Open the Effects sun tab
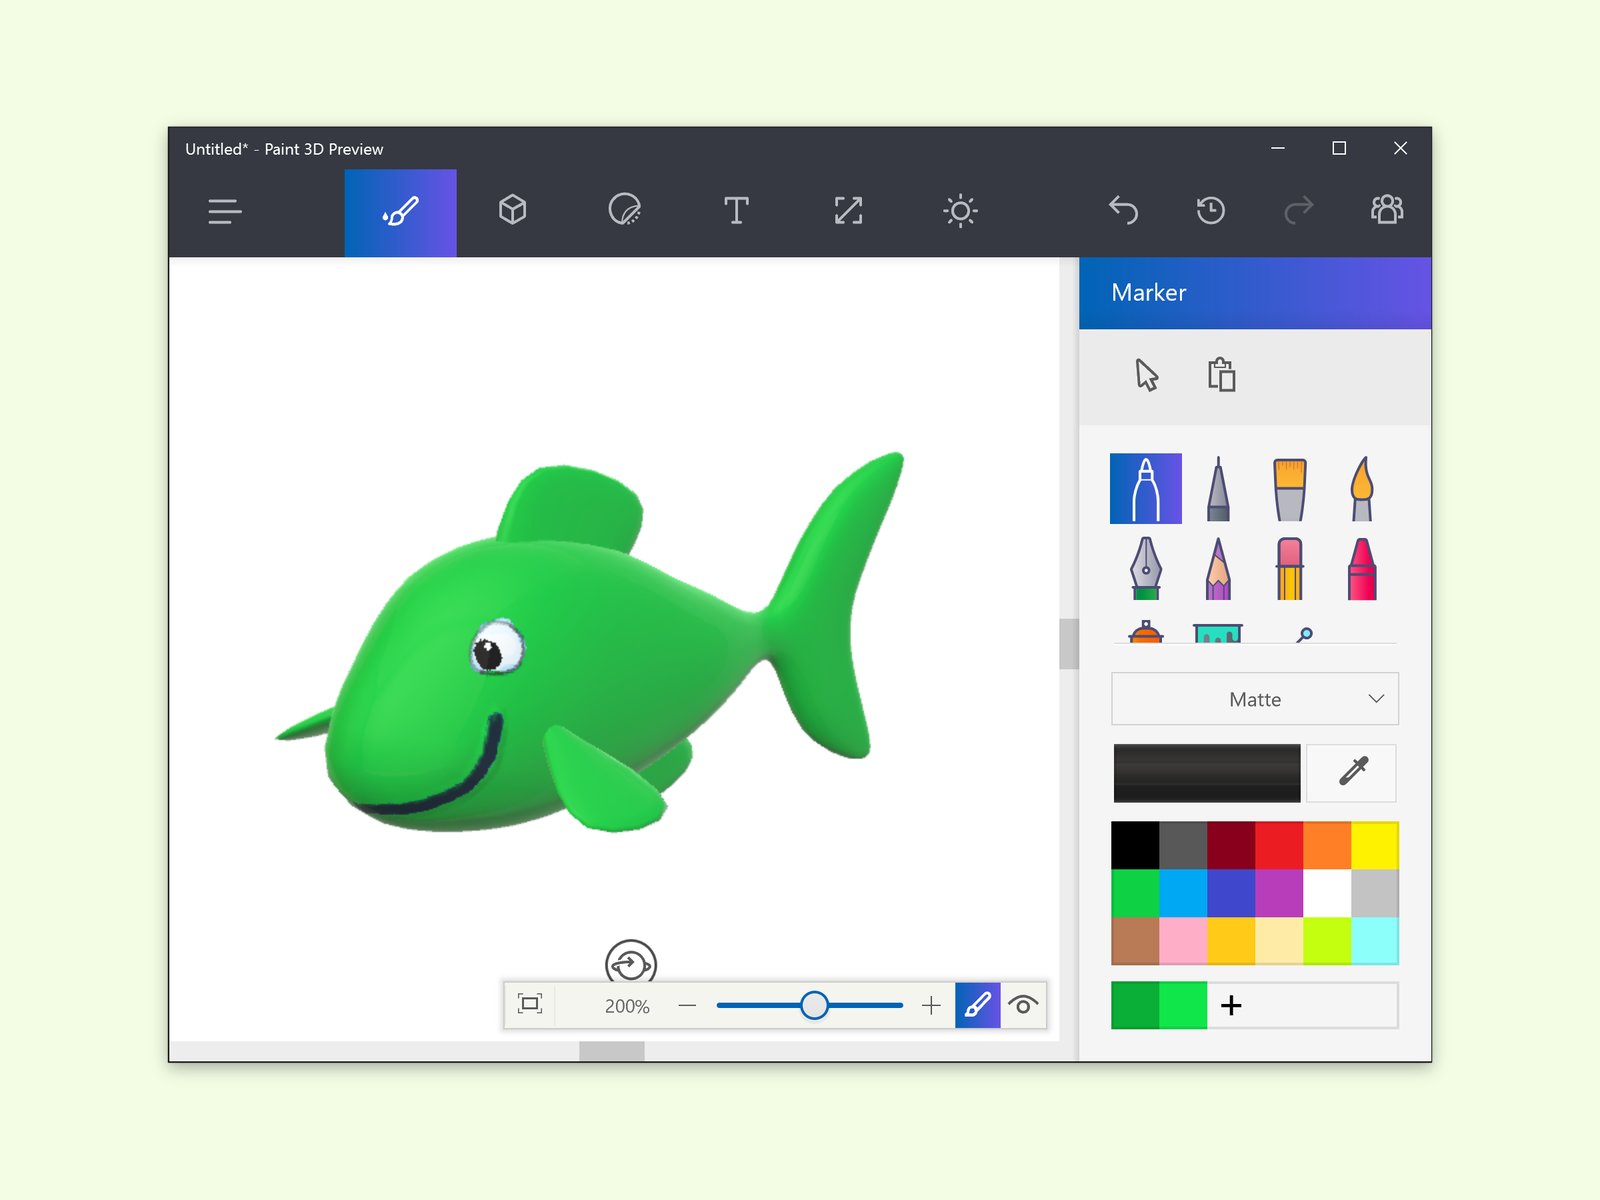 coord(960,210)
